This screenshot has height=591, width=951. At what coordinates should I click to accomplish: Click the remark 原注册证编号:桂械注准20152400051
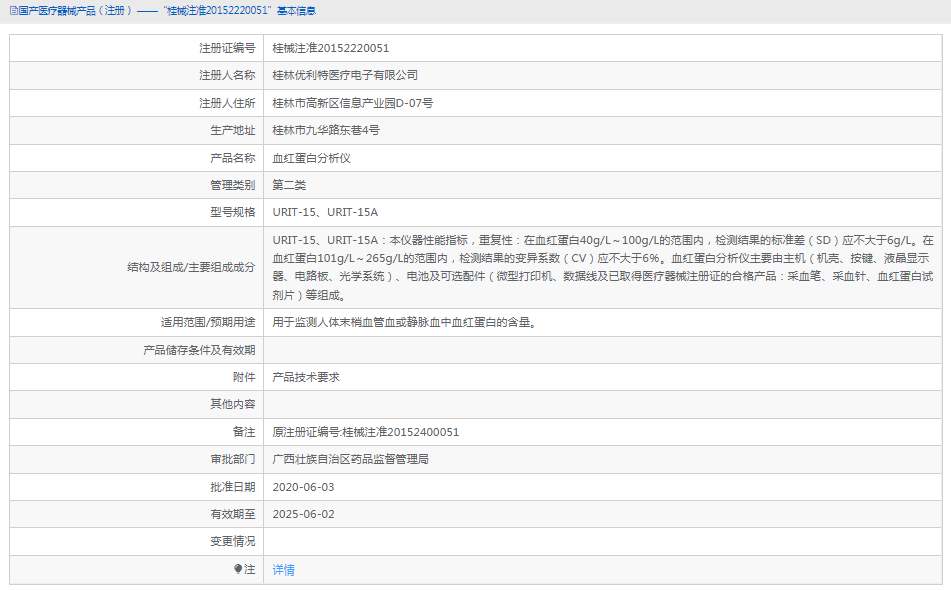(x=367, y=432)
